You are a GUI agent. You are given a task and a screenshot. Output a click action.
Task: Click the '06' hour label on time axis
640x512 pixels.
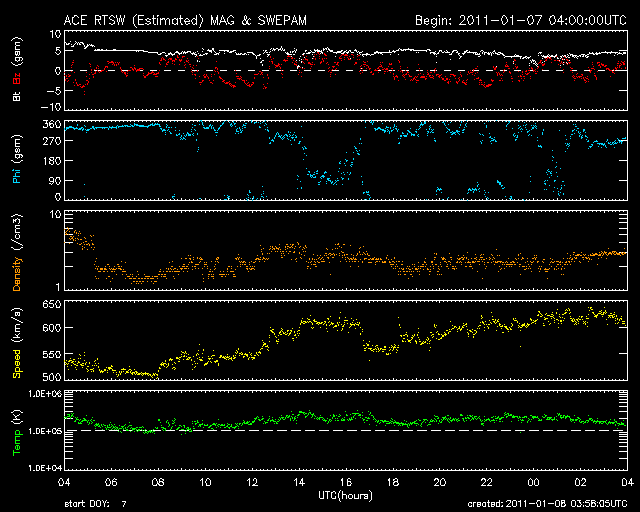coord(111,483)
